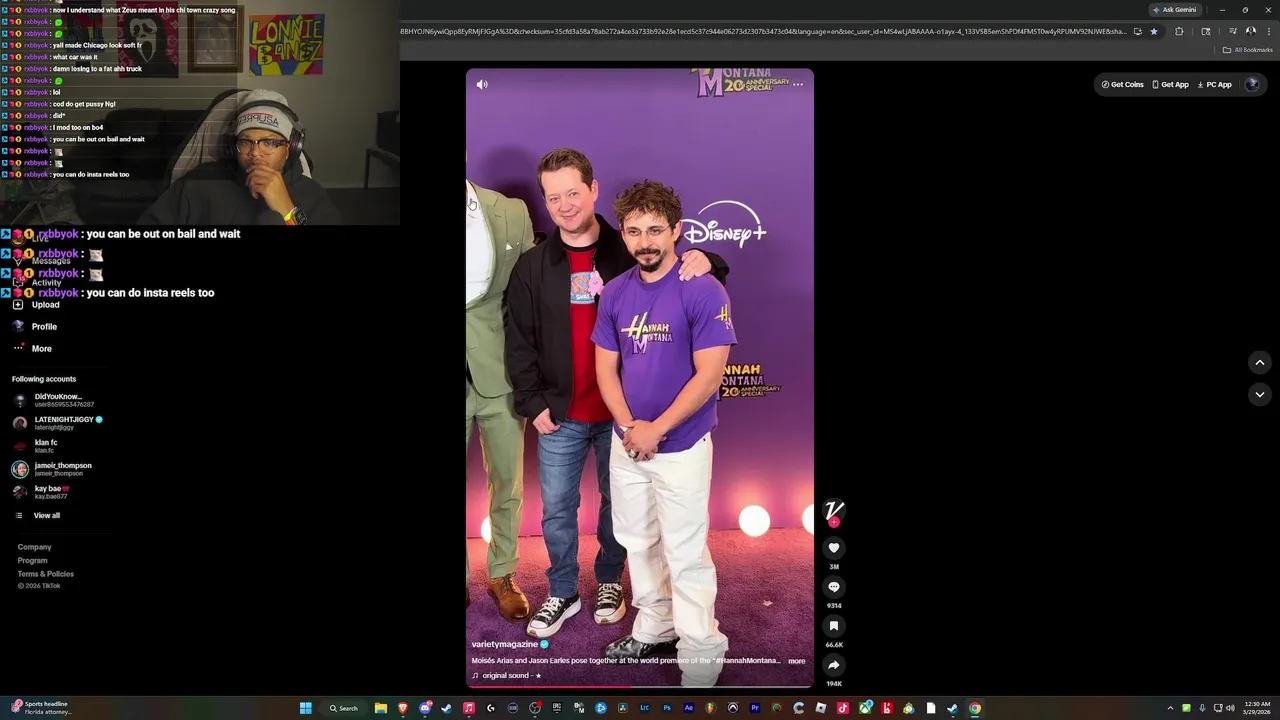The image size is (1280, 720).
Task: Open LATENIGHTJIGGY following account
Action: 58,423
